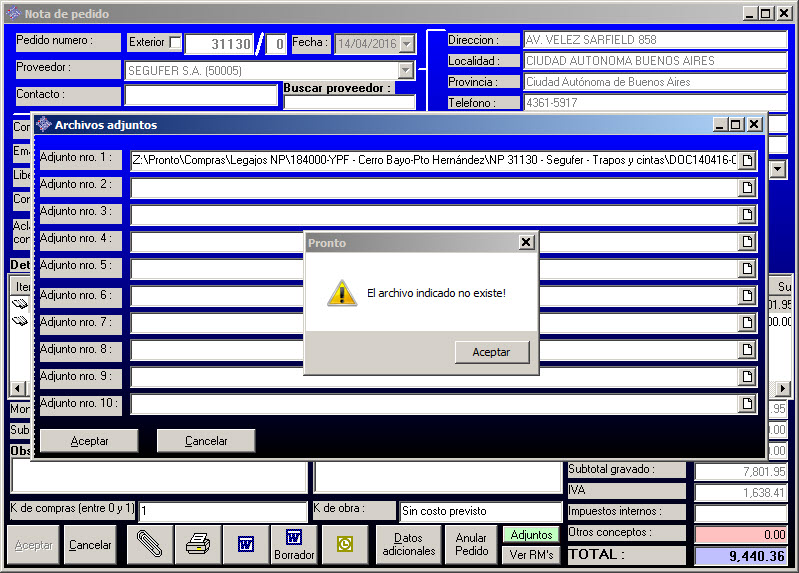The height and width of the screenshot is (573, 799).
Task: Browse file for Adjunto nro. 1
Action: [x=746, y=161]
